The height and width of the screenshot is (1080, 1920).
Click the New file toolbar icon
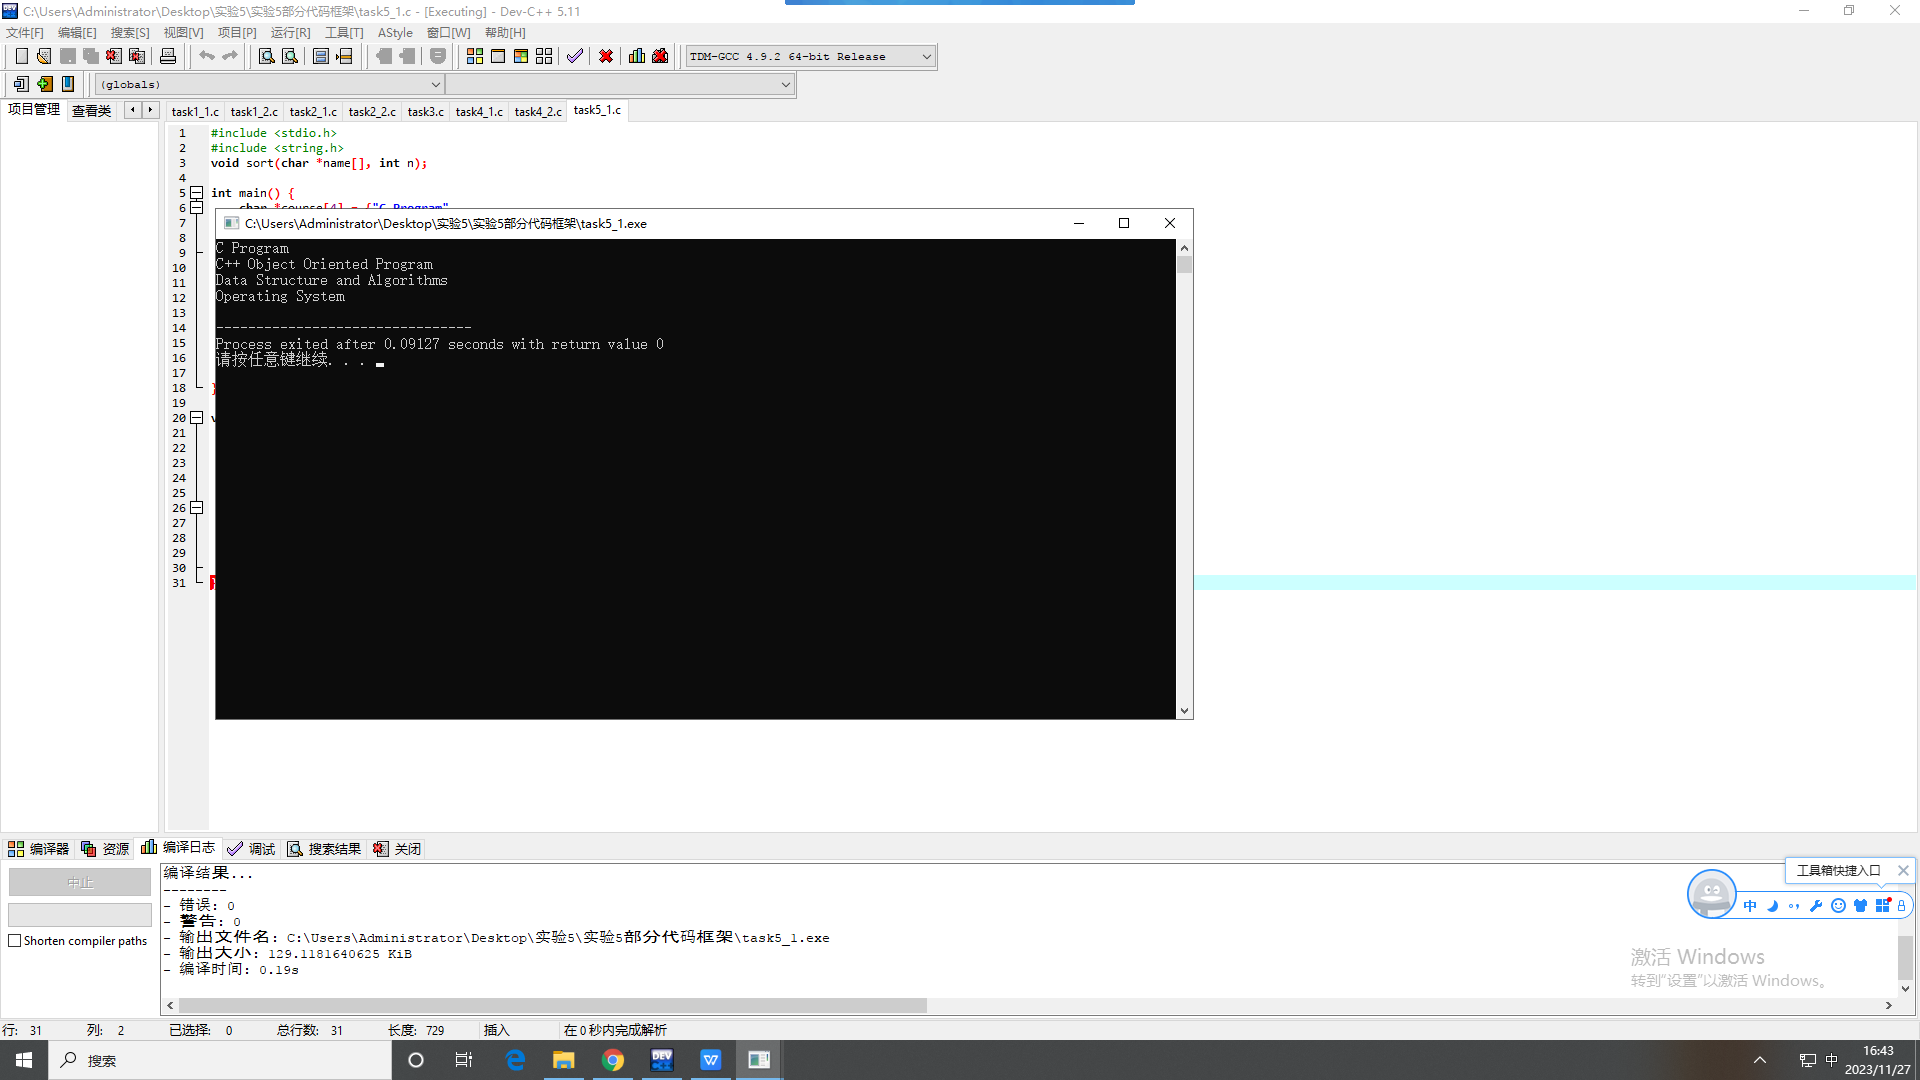coord(21,56)
